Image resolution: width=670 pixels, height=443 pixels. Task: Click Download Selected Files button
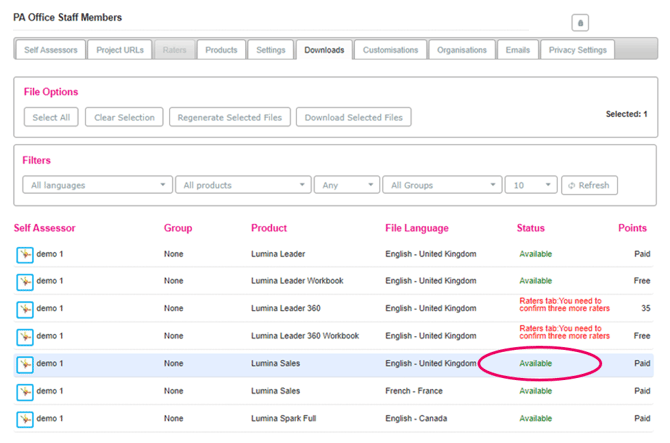pyautogui.click(x=353, y=117)
